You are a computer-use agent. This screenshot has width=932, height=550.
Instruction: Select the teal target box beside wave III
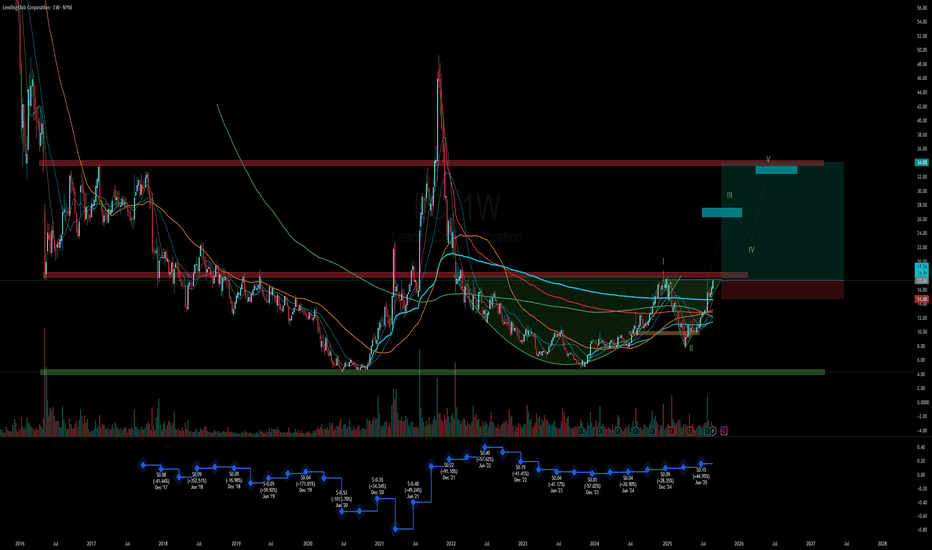tap(722, 212)
